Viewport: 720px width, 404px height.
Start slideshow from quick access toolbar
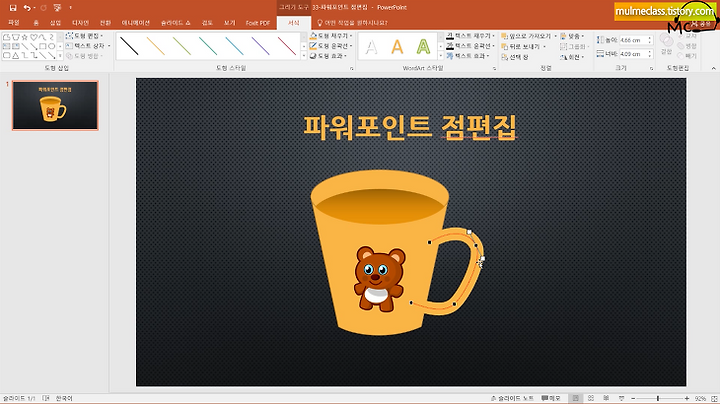[x=57, y=7]
